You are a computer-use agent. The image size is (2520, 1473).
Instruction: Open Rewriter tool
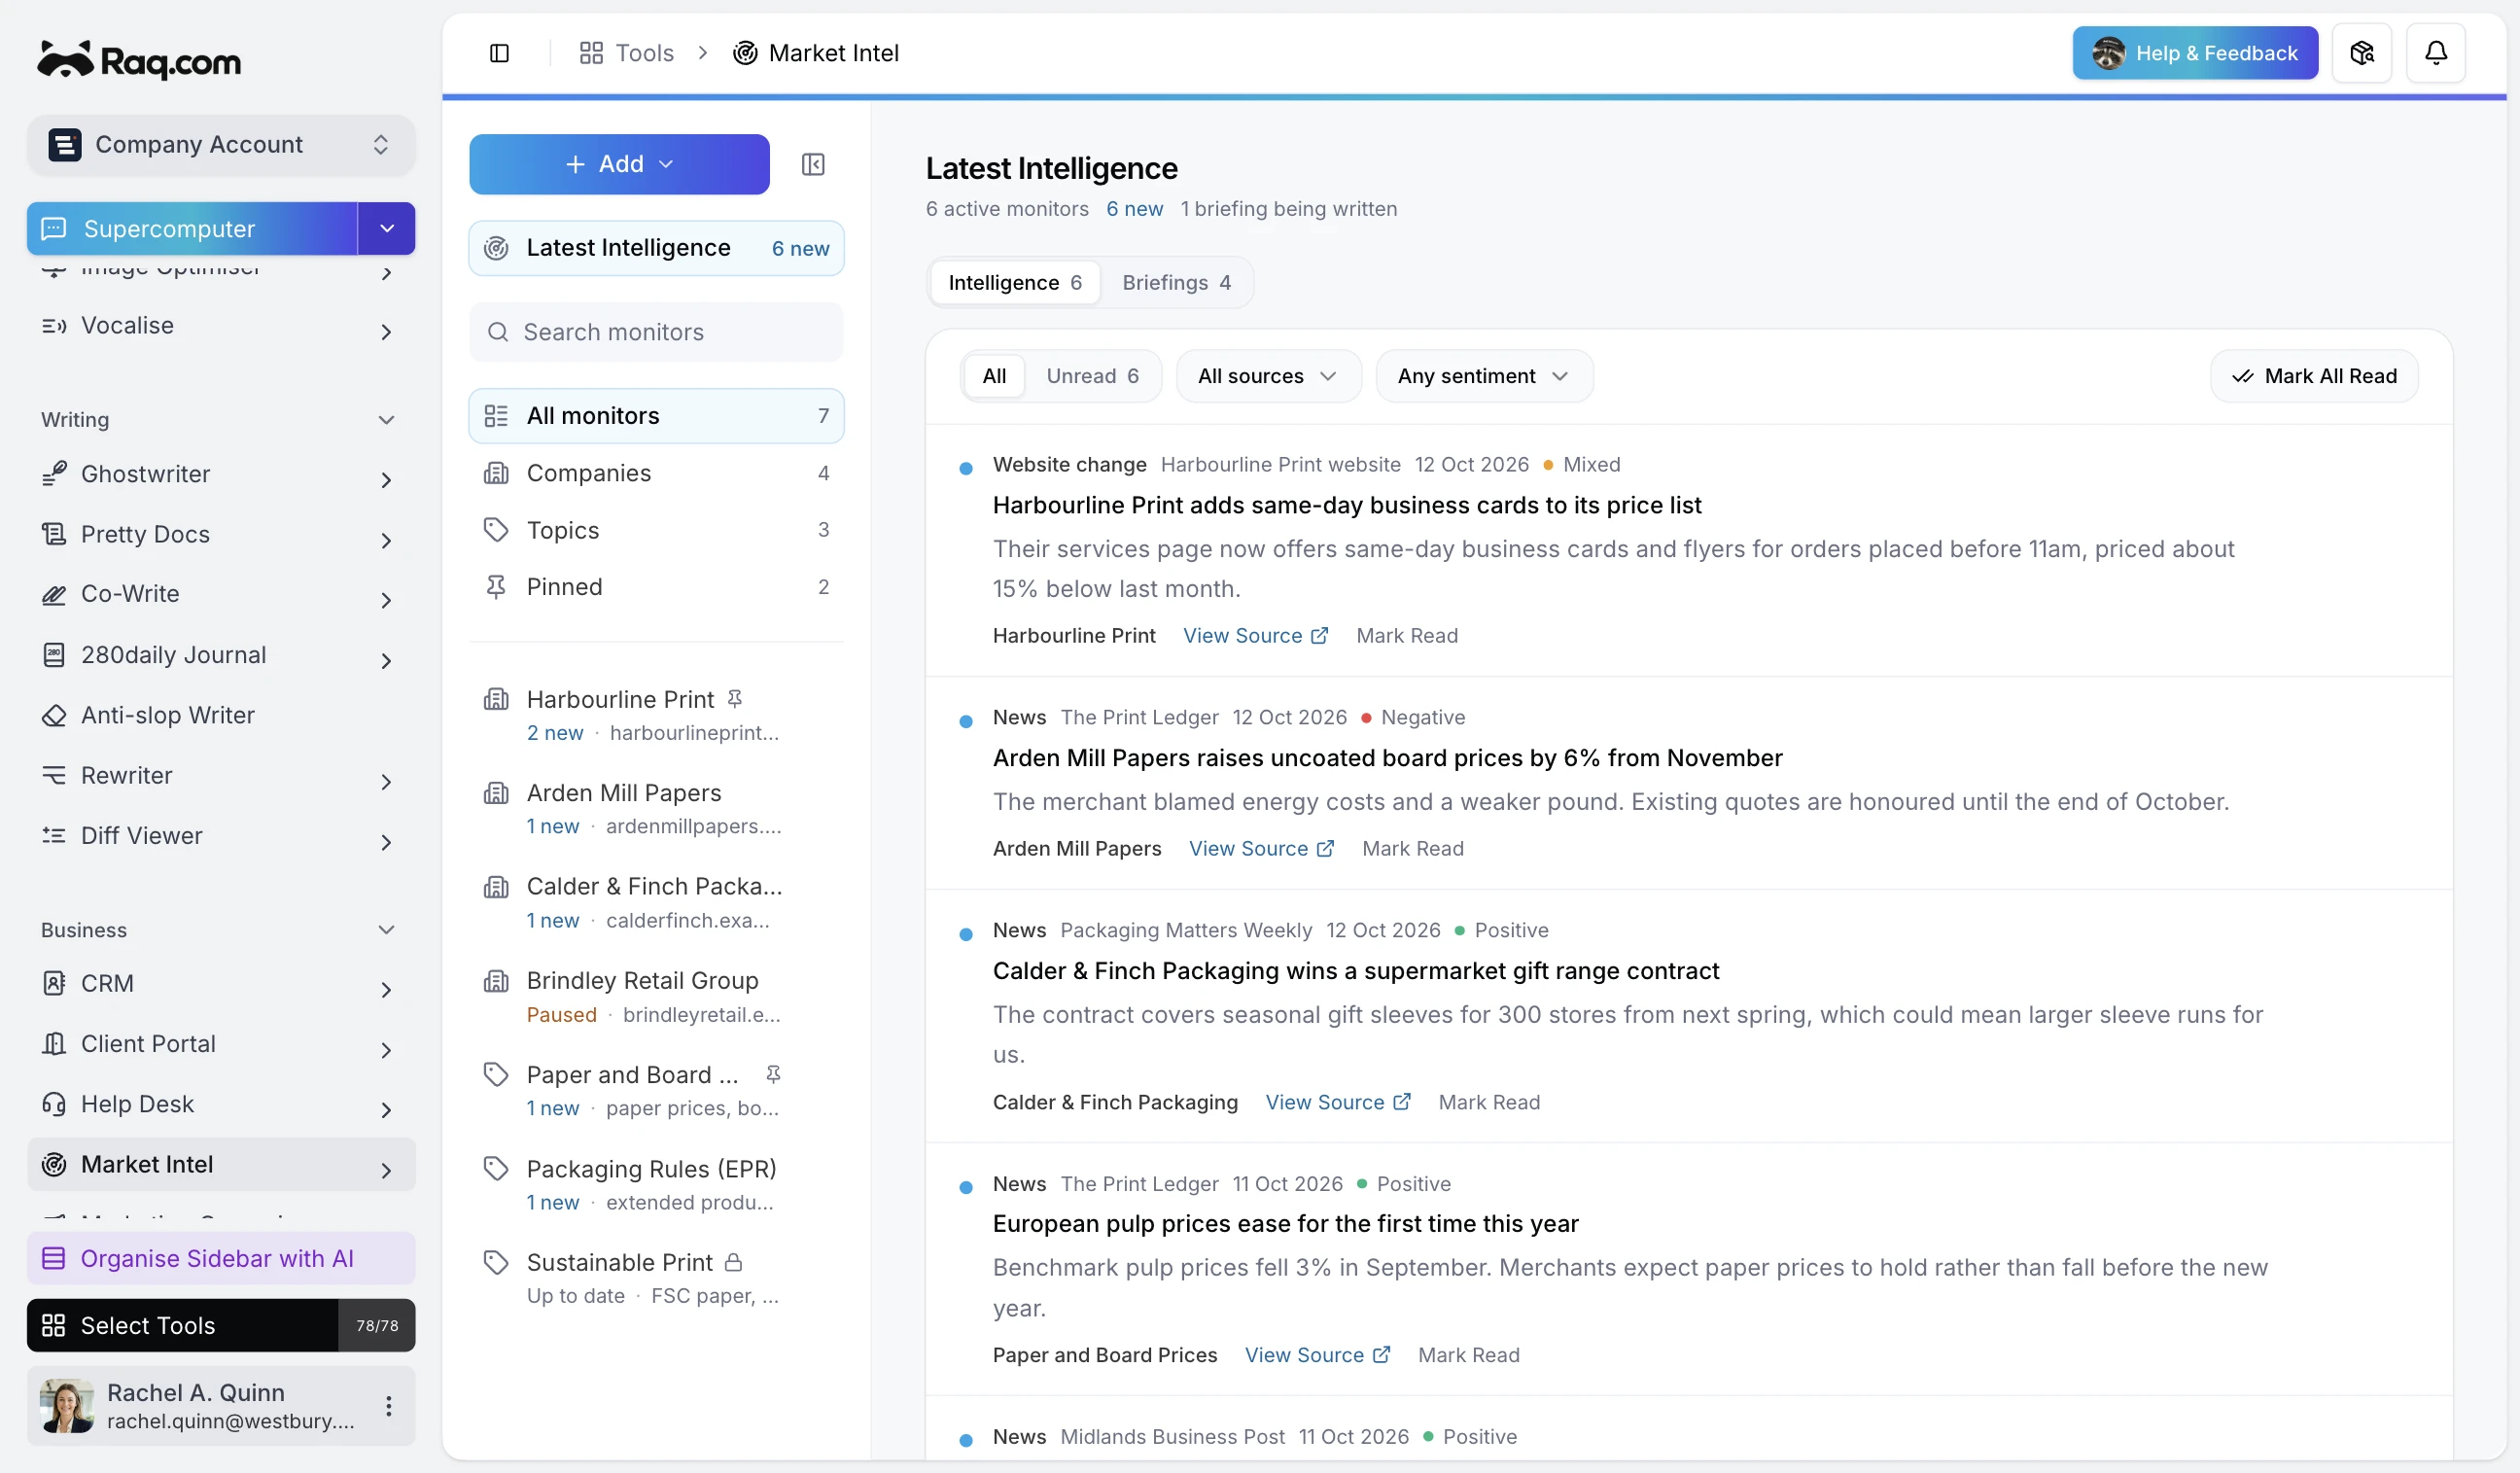[221, 775]
